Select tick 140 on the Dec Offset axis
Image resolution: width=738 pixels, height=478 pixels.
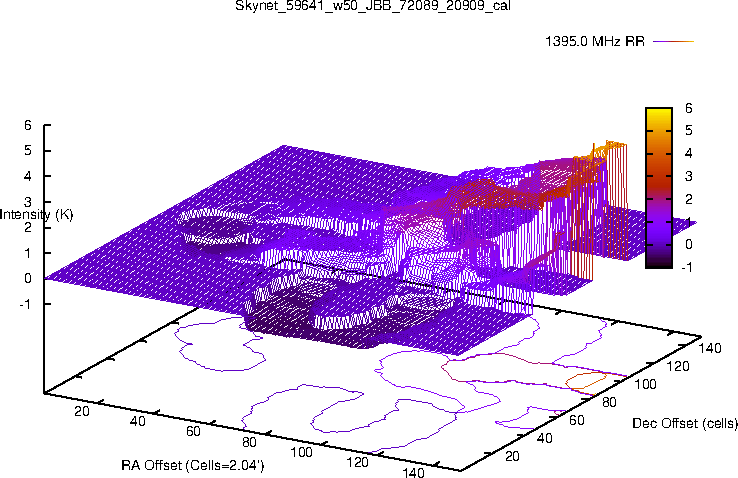tap(710, 348)
